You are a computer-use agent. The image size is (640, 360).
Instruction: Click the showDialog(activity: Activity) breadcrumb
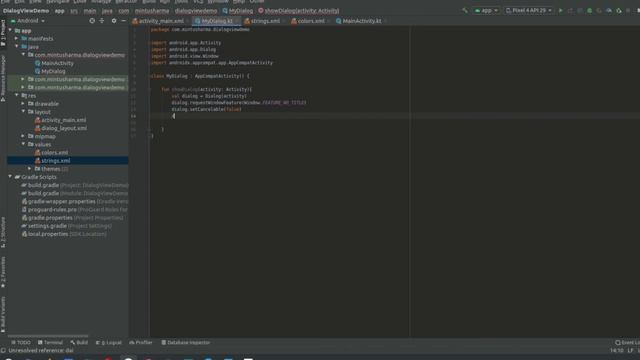point(298,11)
